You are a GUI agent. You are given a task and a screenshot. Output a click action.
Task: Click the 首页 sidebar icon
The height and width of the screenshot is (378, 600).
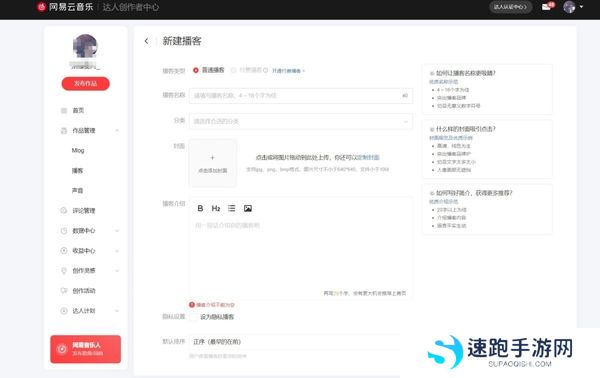click(64, 111)
